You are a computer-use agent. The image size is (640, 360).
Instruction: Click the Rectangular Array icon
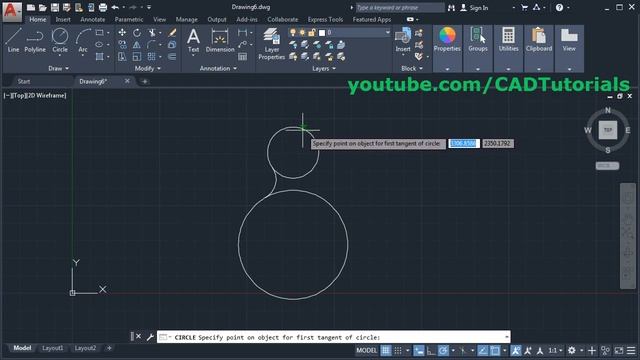[152, 57]
